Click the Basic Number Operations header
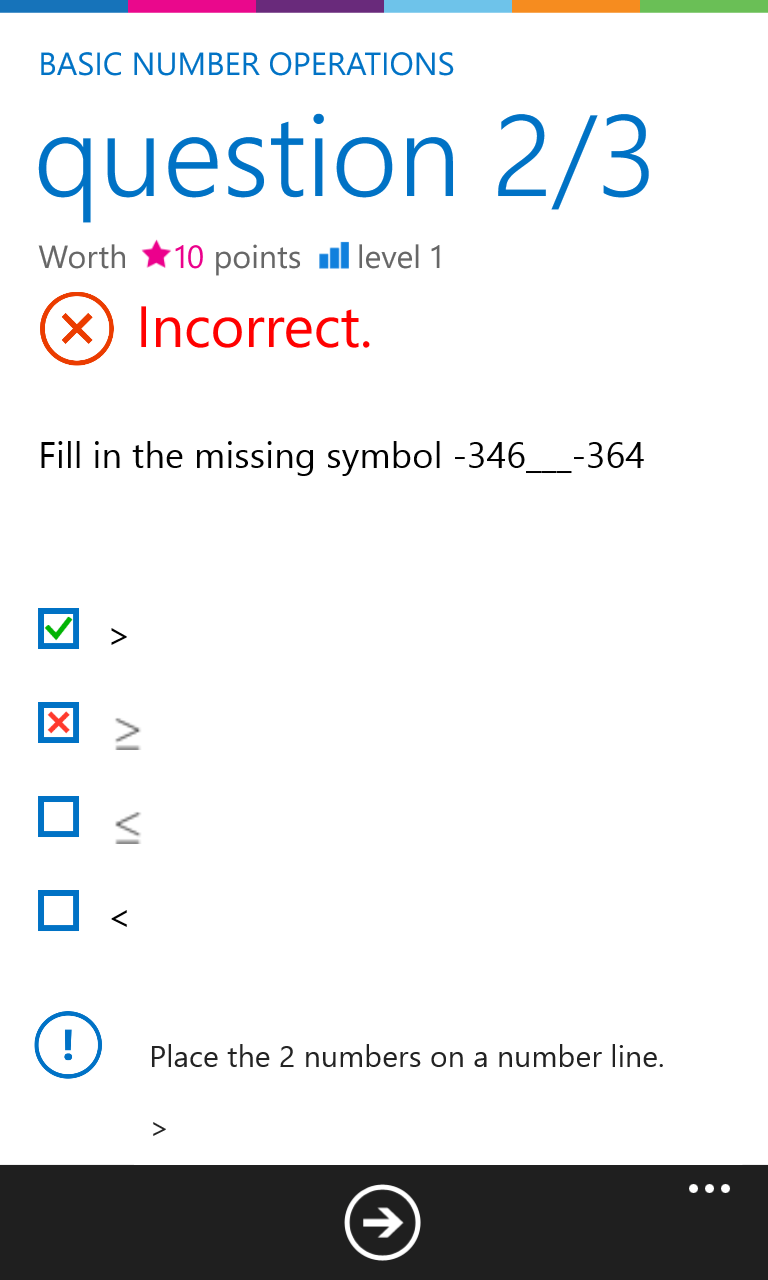 coord(246,65)
